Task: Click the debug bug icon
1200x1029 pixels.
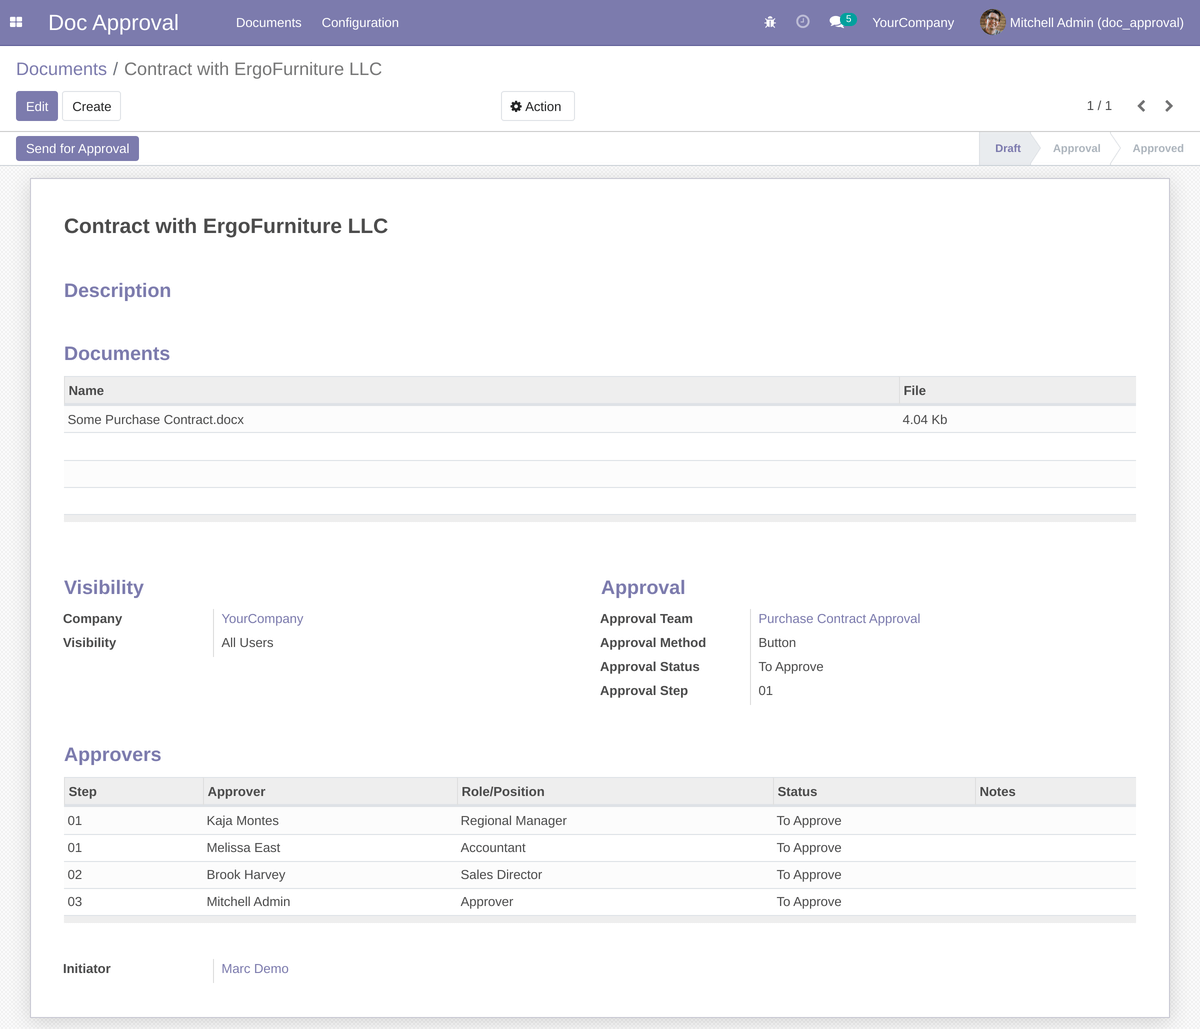Action: point(769,21)
